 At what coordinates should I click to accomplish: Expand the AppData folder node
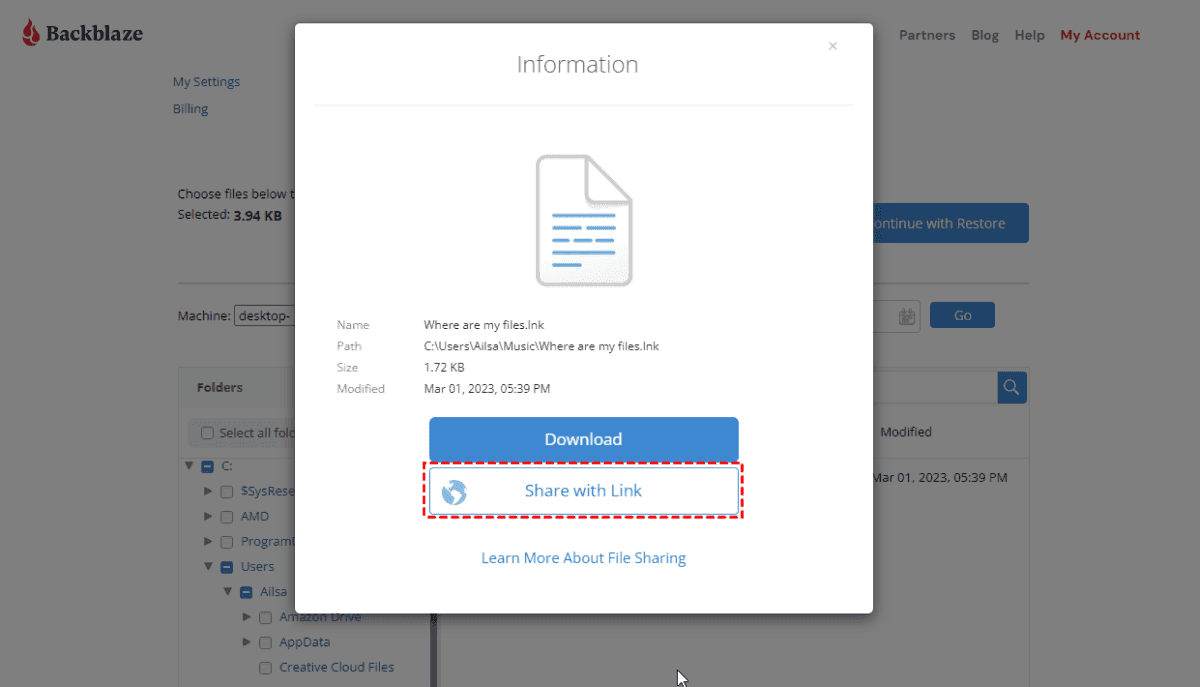point(246,642)
